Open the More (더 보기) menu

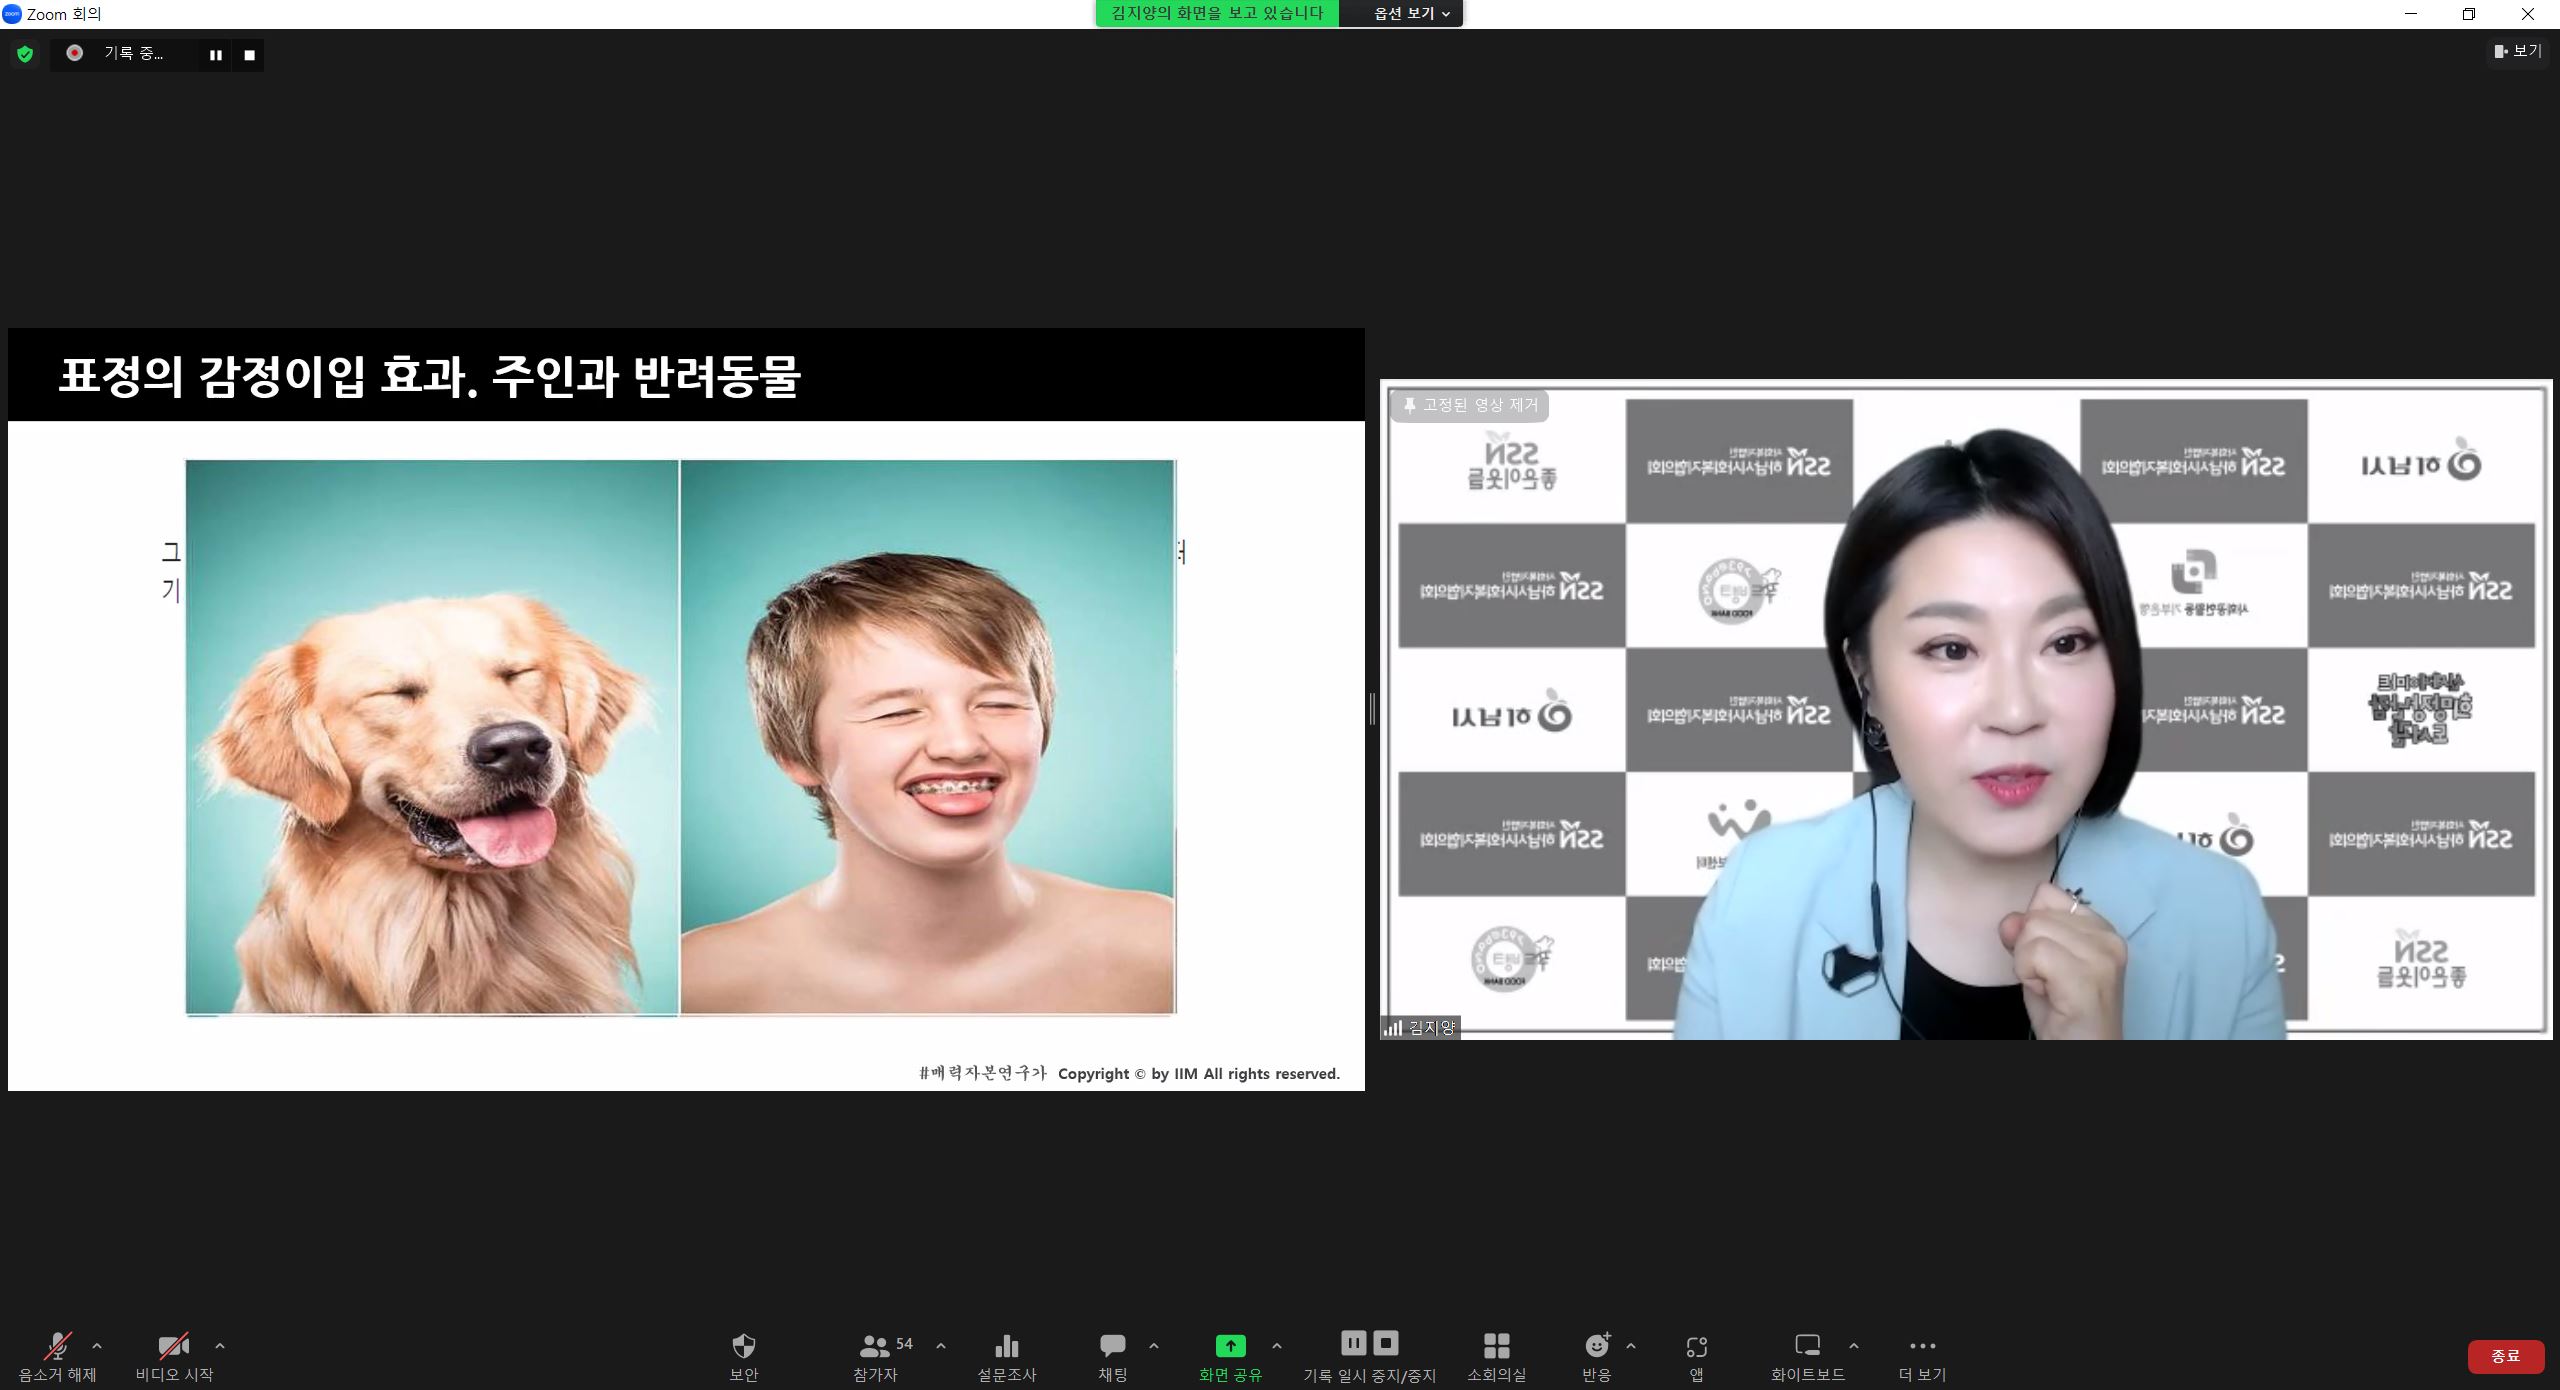pos(1922,1346)
